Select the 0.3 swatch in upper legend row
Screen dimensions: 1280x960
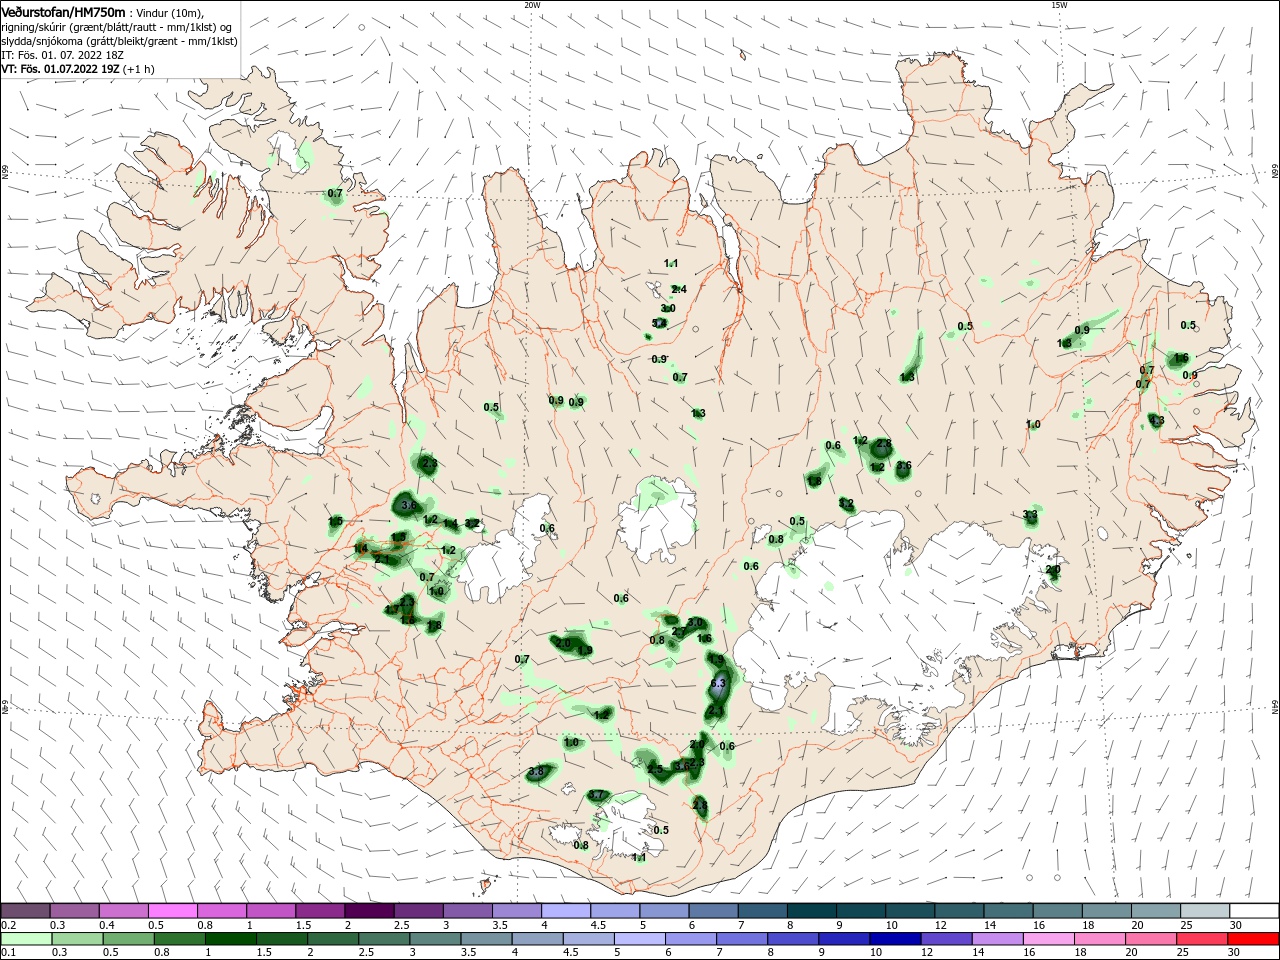pyautogui.click(x=74, y=911)
